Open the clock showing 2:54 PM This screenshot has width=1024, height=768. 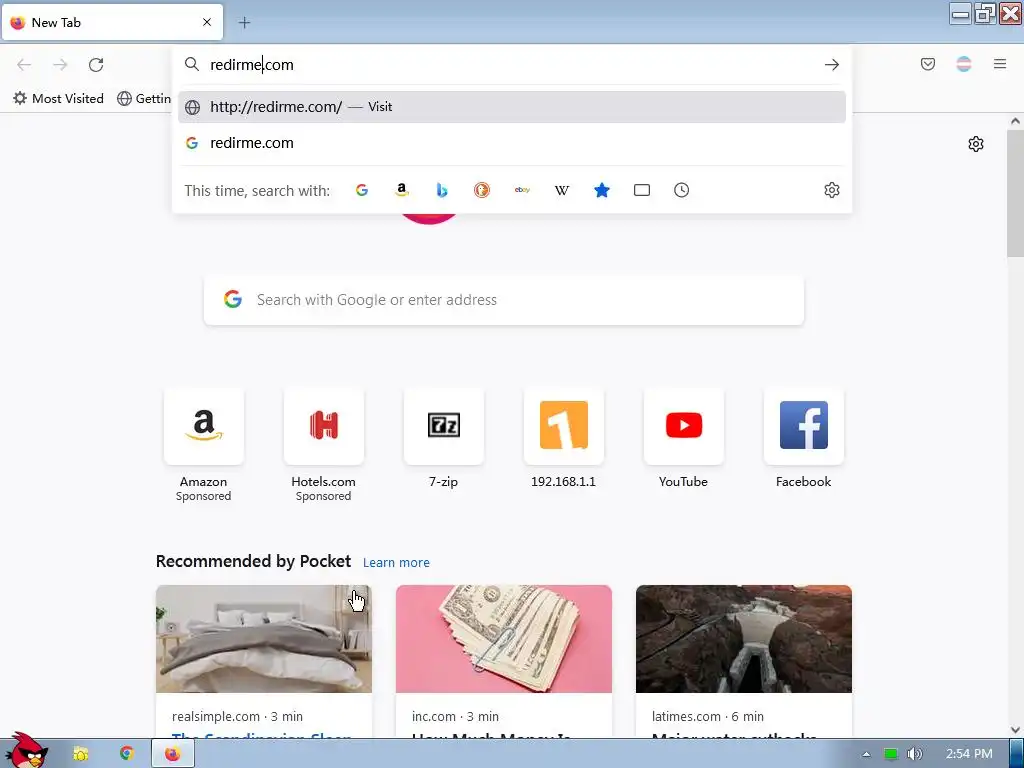click(969, 754)
